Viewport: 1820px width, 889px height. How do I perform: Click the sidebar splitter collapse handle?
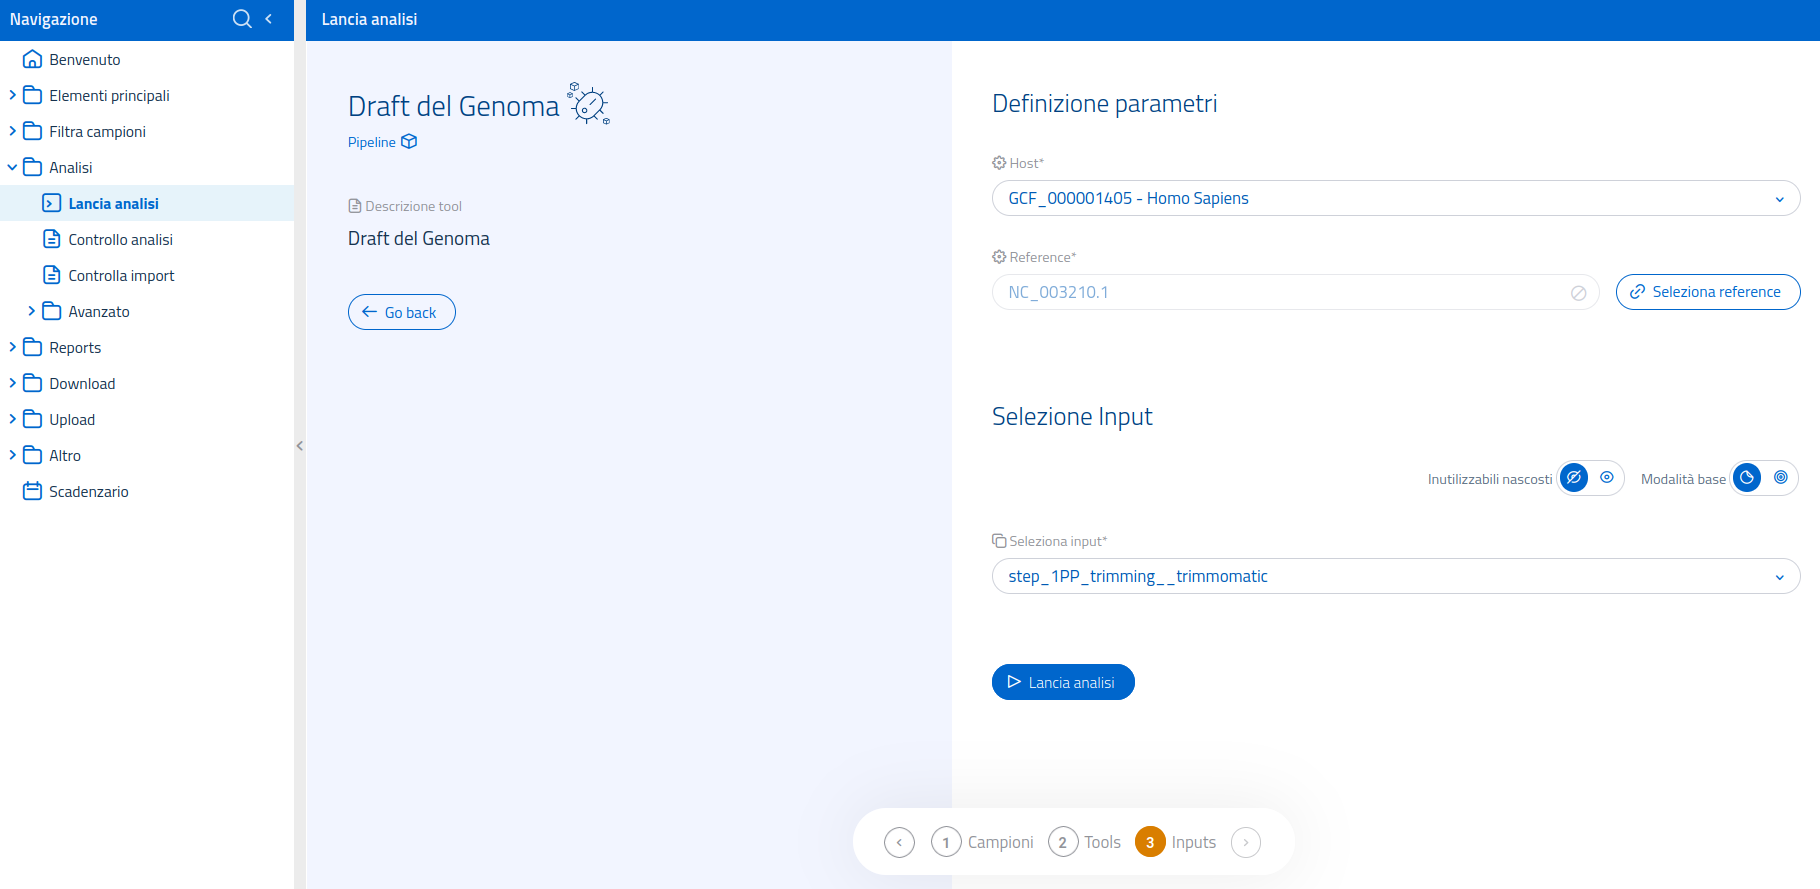299,446
